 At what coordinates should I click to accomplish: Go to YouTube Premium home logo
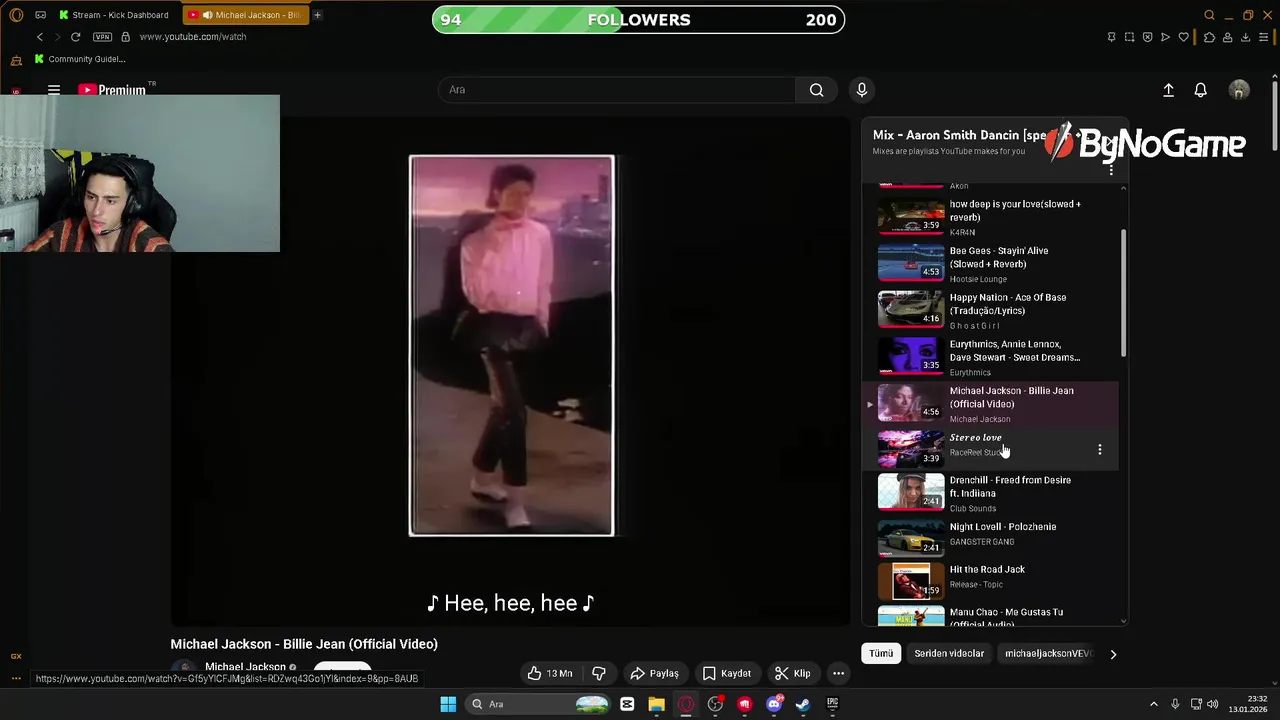click(x=112, y=90)
